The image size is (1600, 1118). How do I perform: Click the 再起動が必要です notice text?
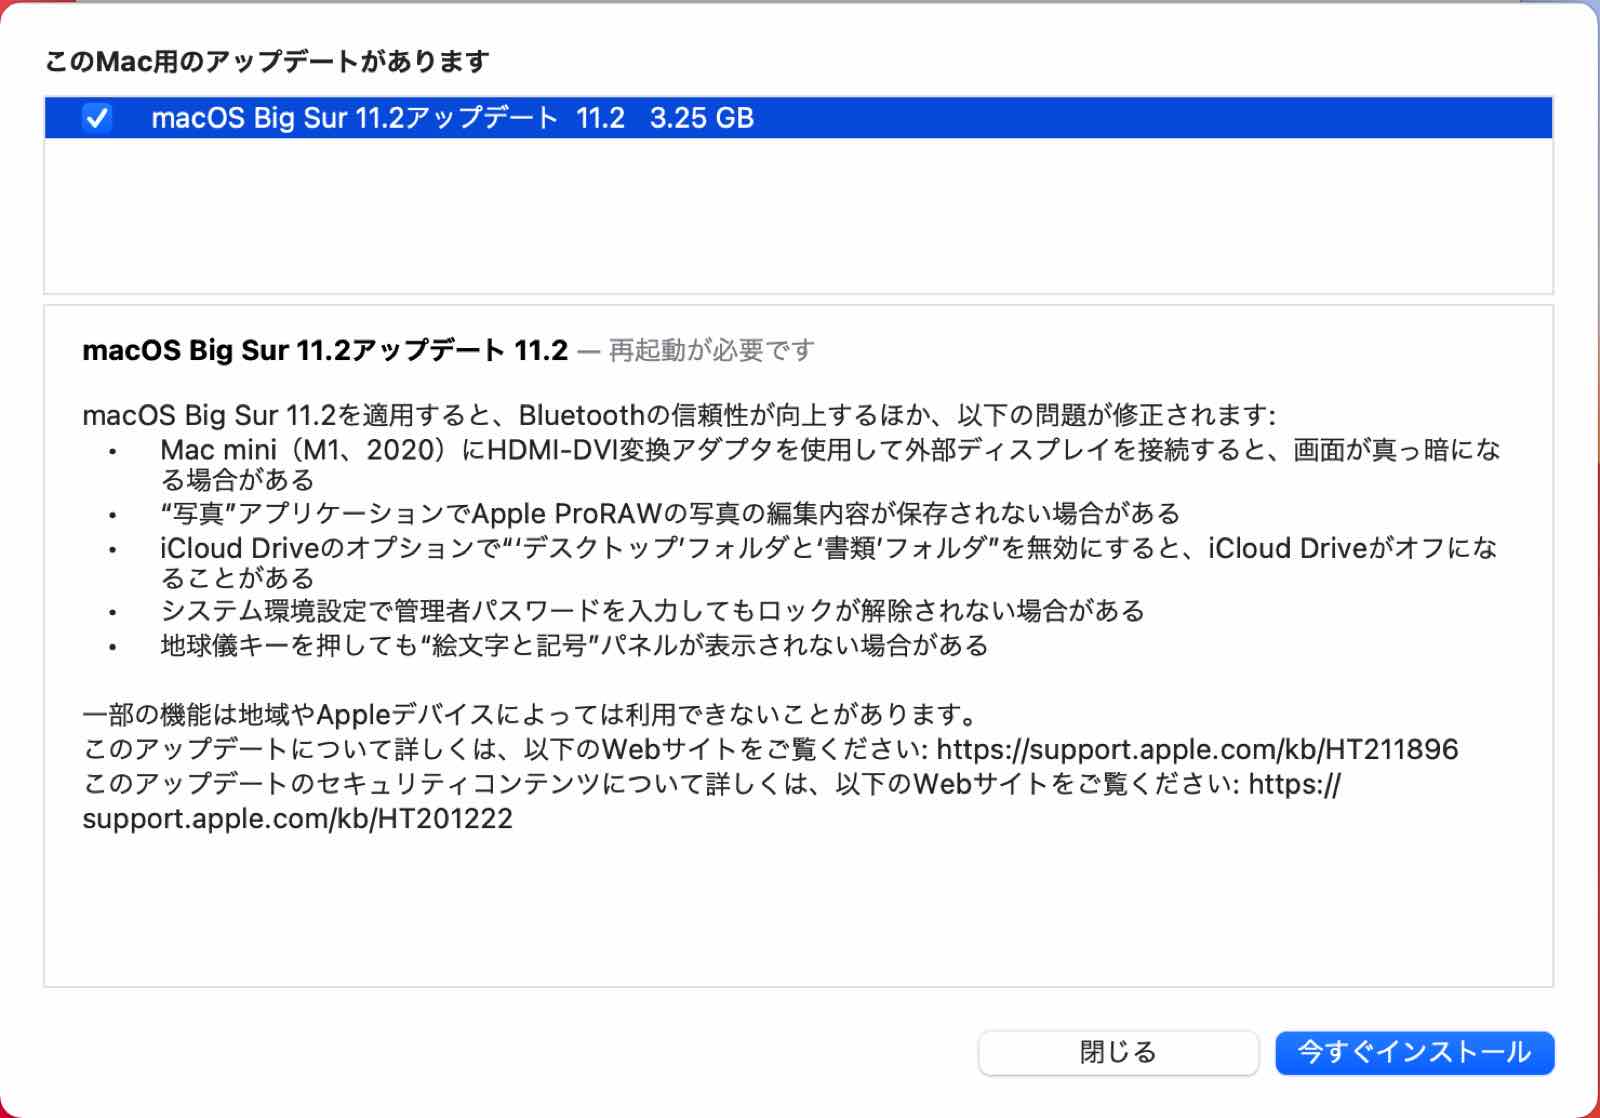[712, 350]
